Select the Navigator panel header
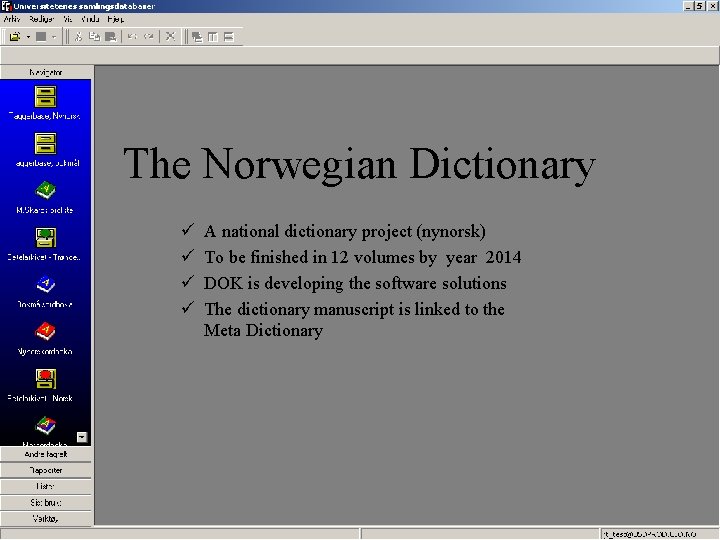Viewport: 720px width, 540px height. [x=46, y=72]
